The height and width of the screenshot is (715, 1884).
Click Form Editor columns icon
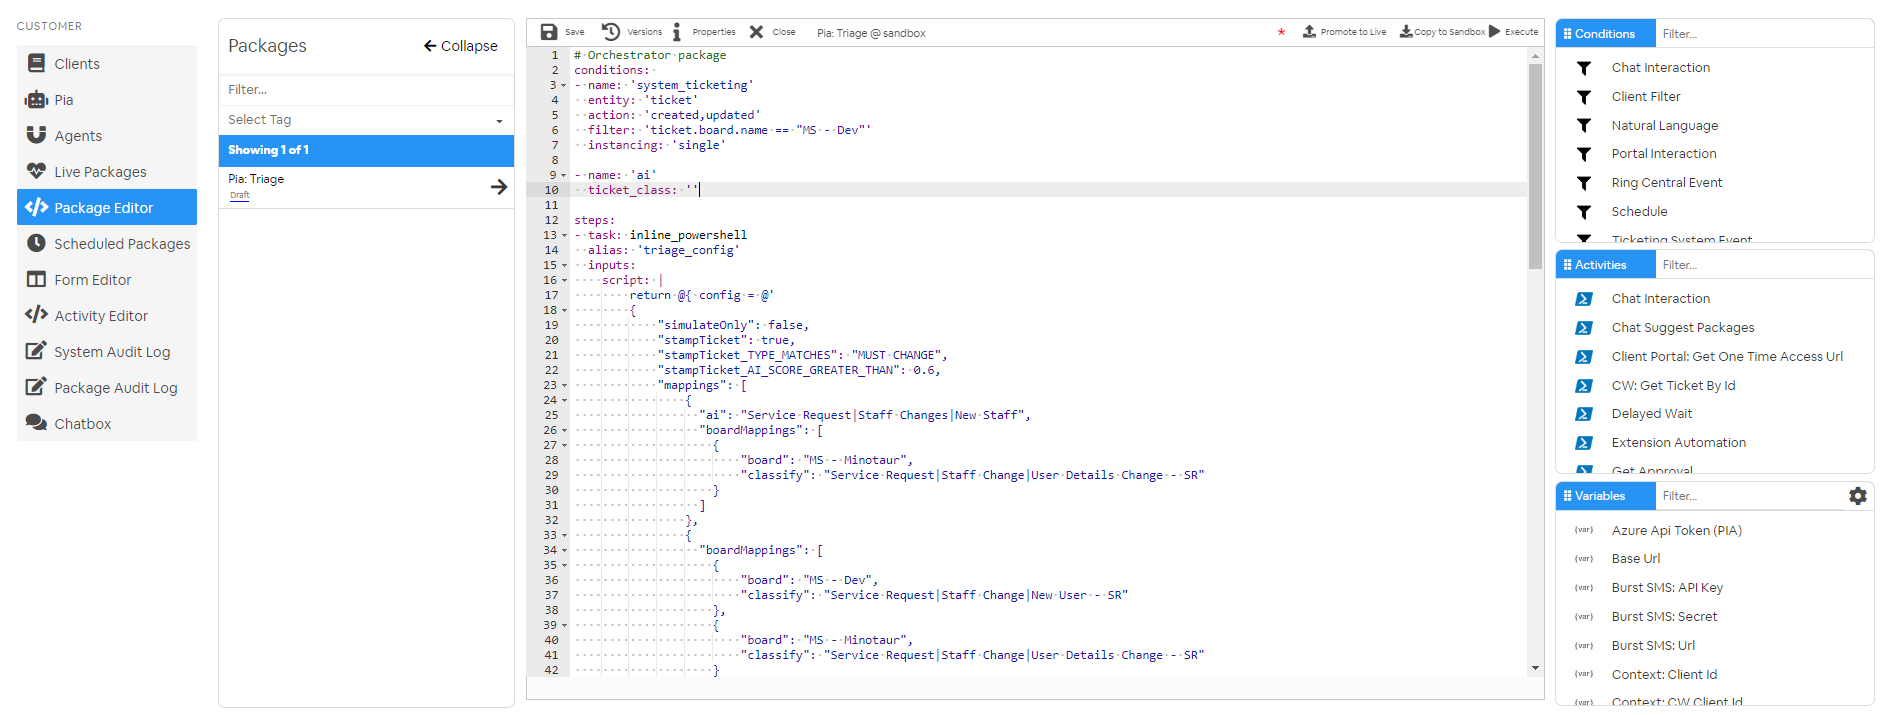tap(36, 279)
